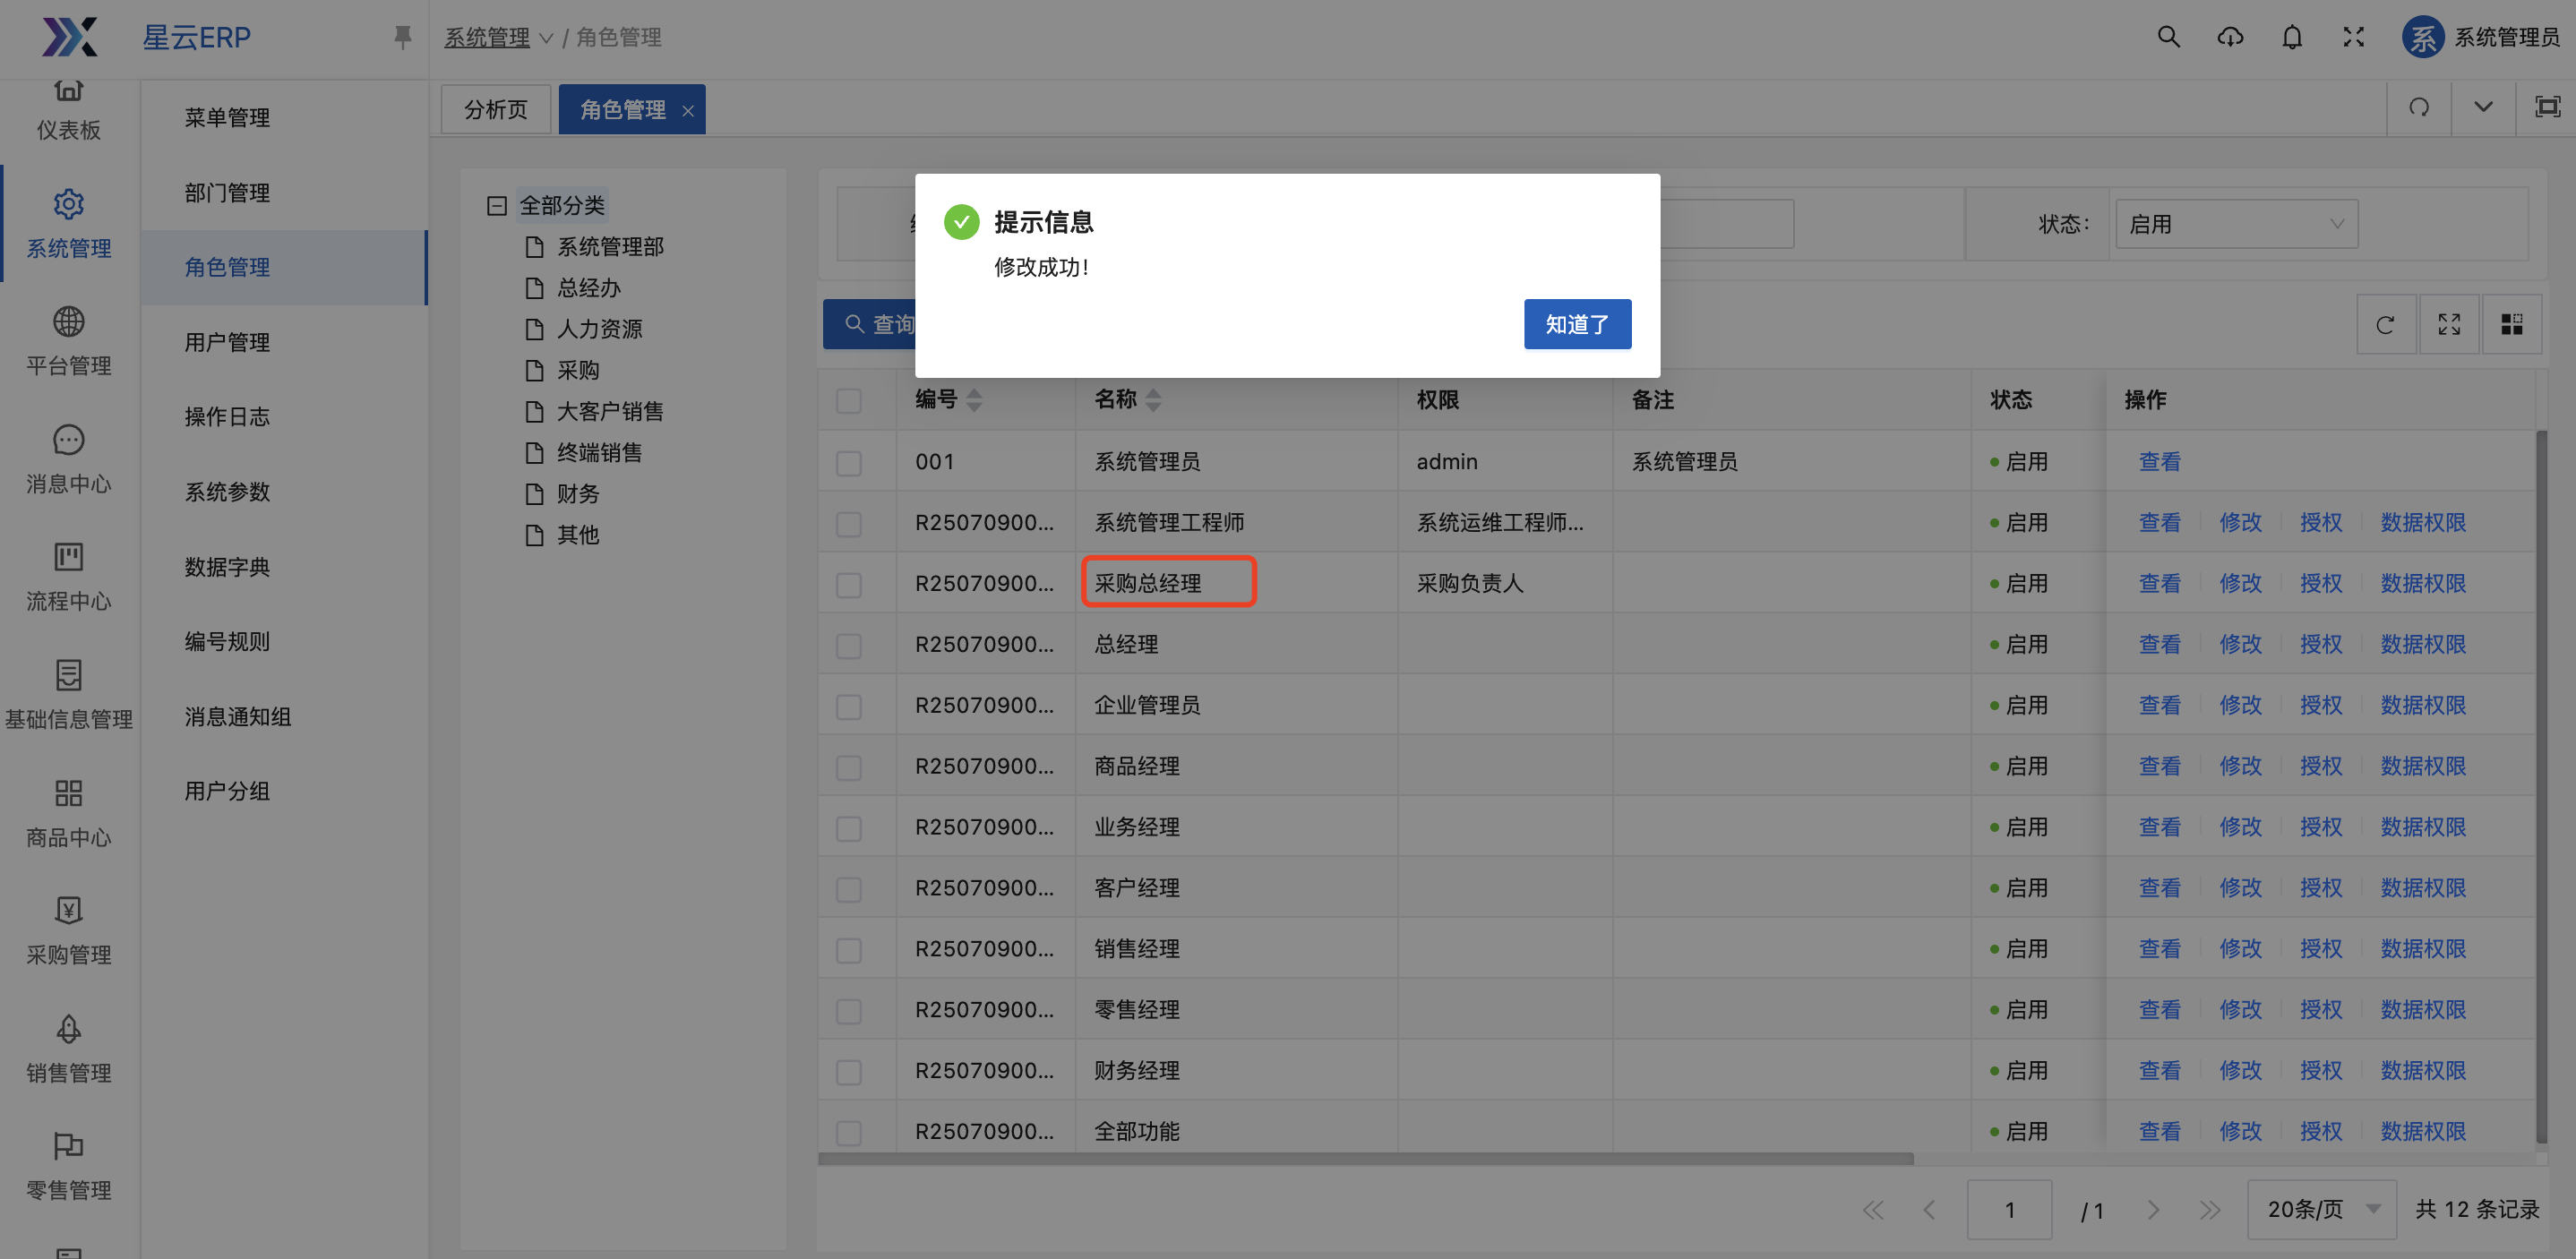Click the horizontal table scrollbar
This screenshot has width=2576, height=1259.
(1365, 1159)
